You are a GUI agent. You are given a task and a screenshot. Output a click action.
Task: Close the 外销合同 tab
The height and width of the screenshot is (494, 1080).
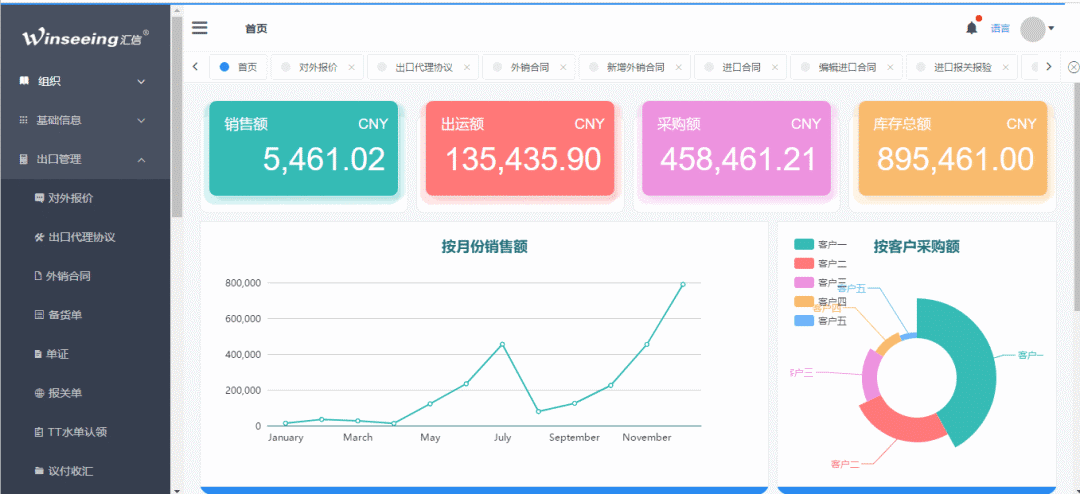tap(563, 67)
